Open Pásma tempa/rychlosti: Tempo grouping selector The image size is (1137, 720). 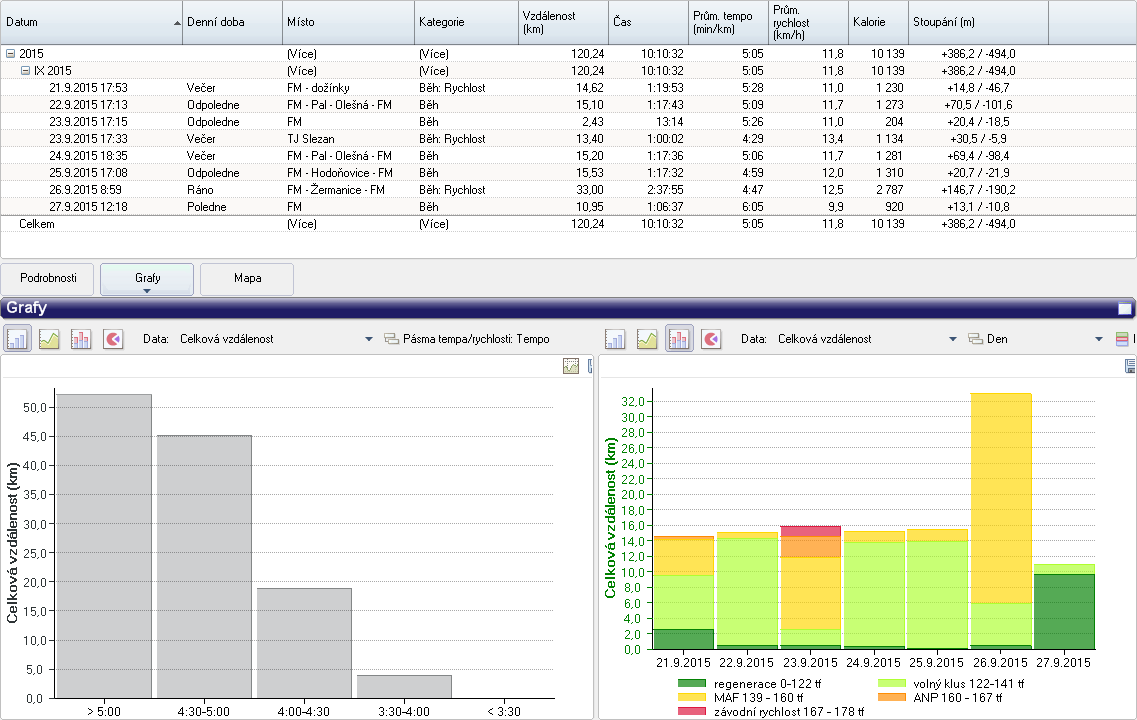(476, 339)
